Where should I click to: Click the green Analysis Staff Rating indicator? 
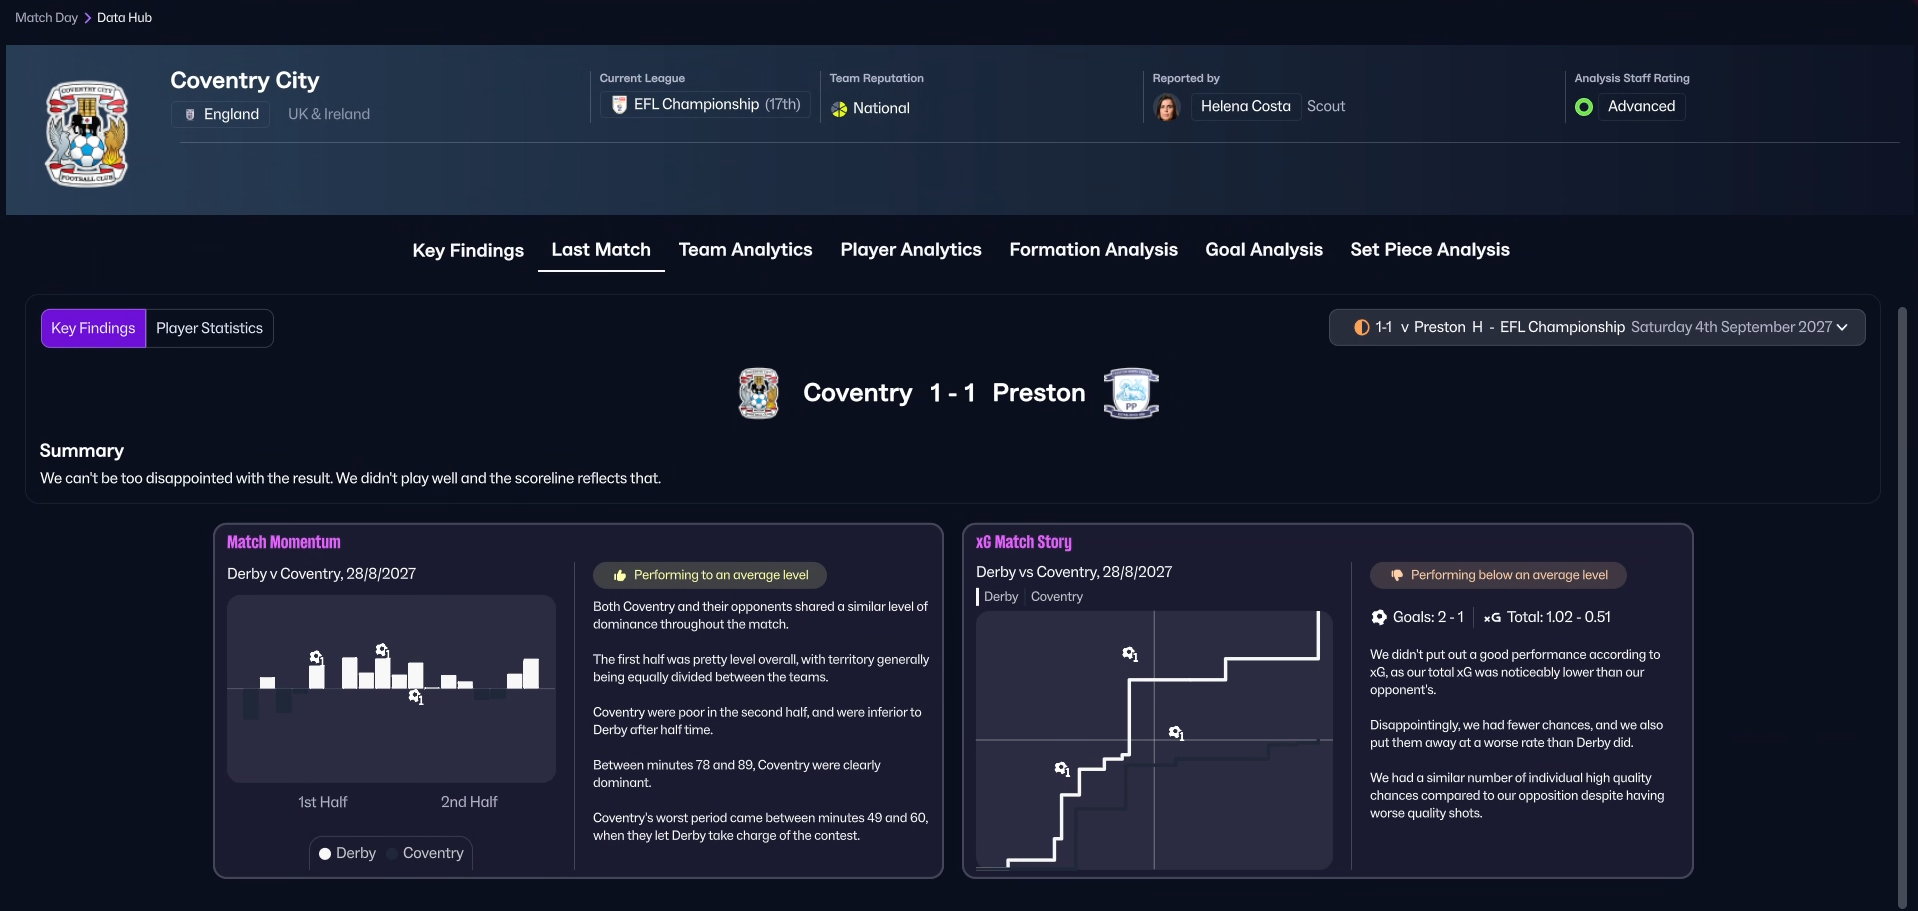pos(1584,107)
